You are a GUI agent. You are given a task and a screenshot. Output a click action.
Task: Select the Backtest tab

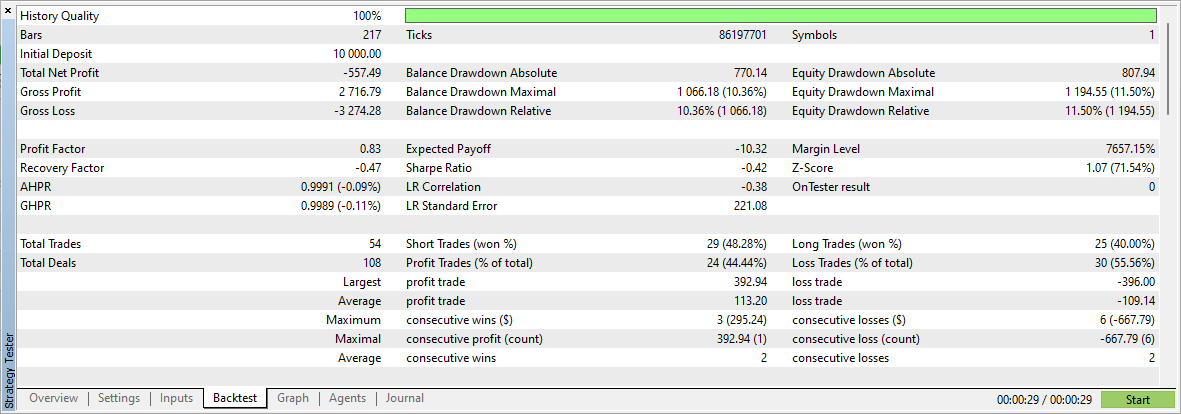tap(235, 398)
